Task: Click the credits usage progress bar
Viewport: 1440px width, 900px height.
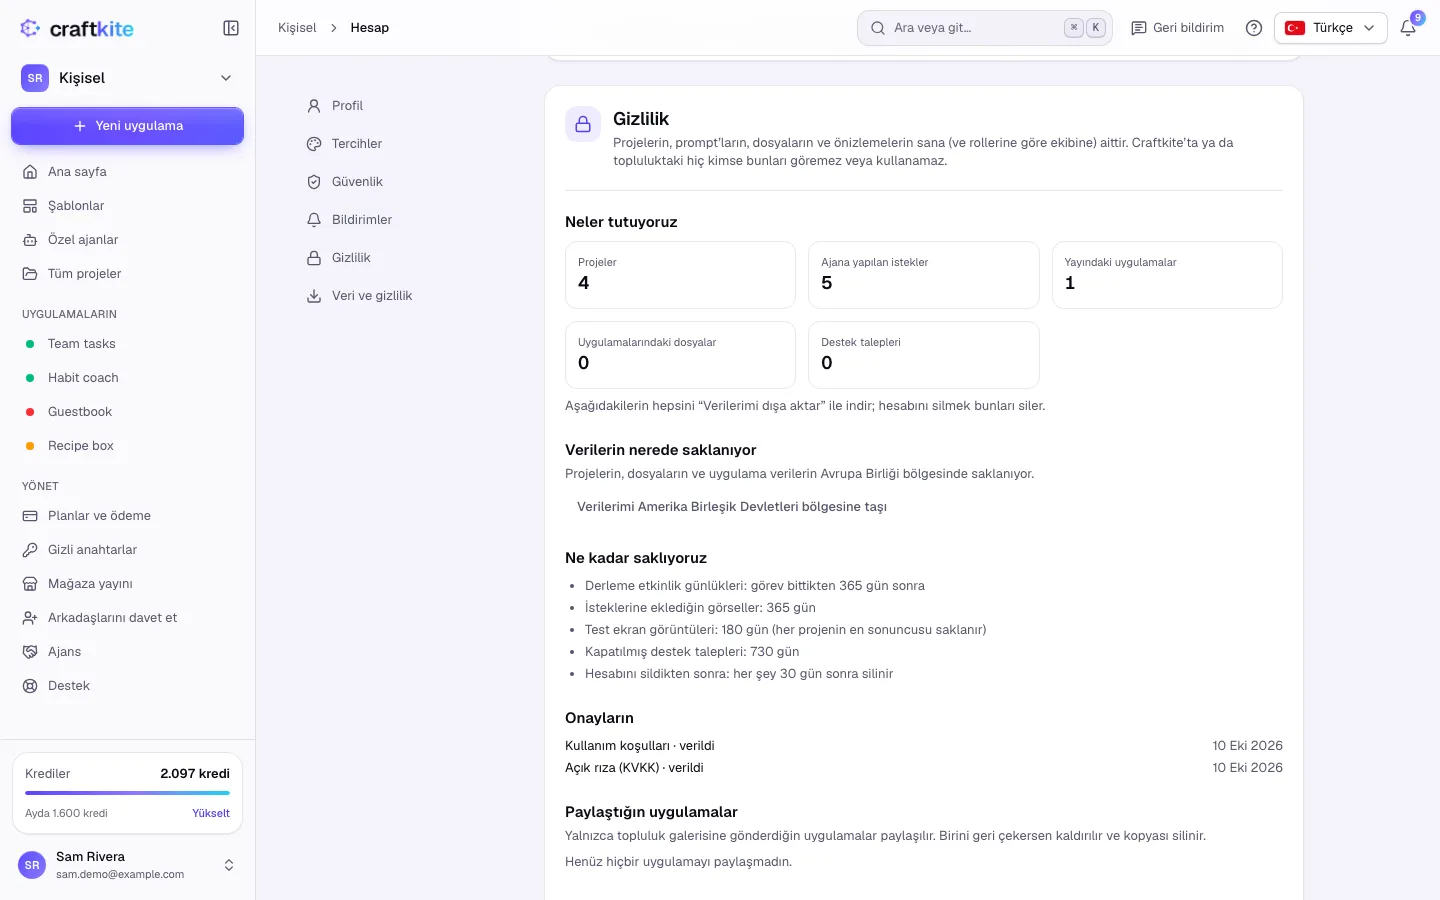Action: [x=127, y=793]
